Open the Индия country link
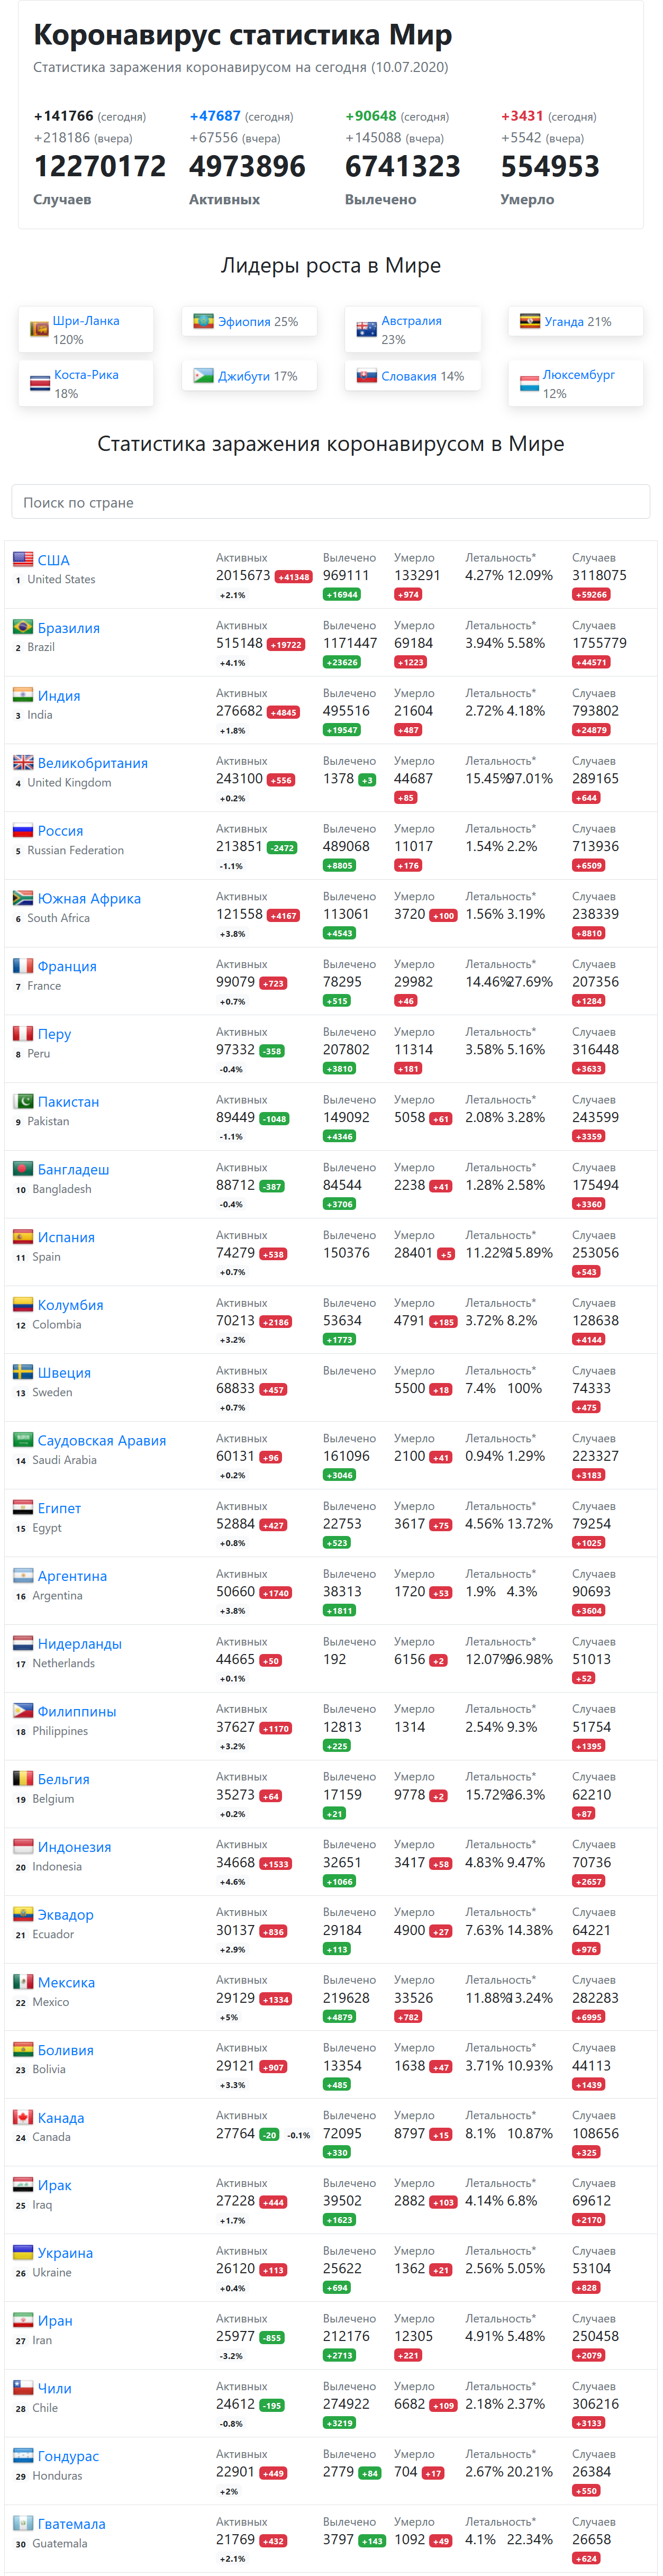The height and width of the screenshot is (2576, 663). [59, 696]
